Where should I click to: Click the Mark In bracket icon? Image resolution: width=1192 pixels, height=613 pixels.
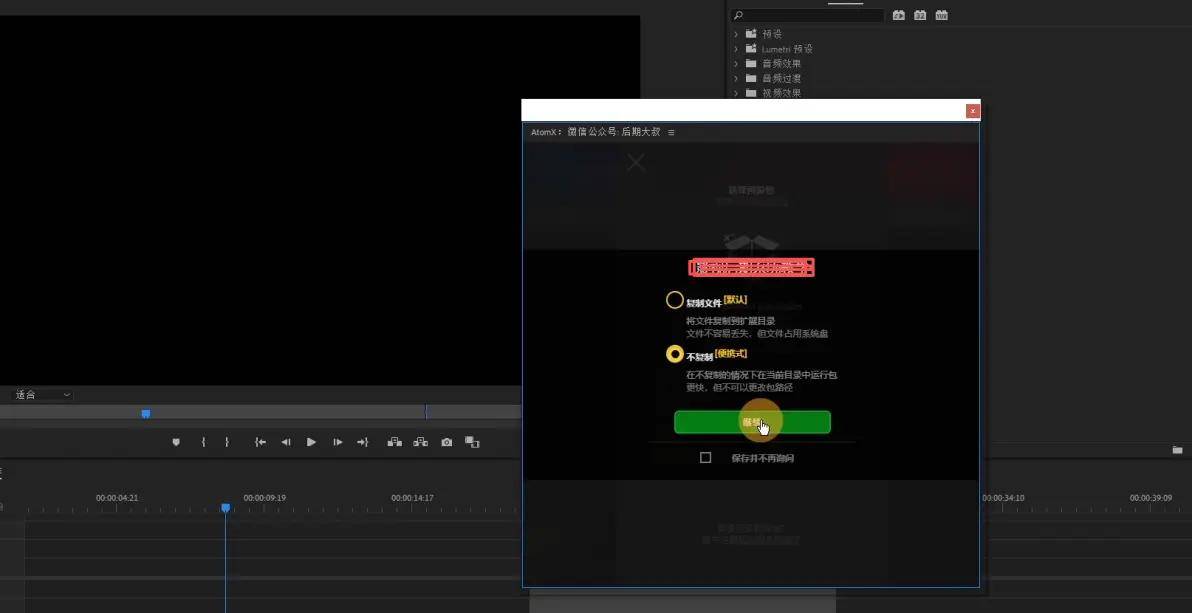[203, 442]
